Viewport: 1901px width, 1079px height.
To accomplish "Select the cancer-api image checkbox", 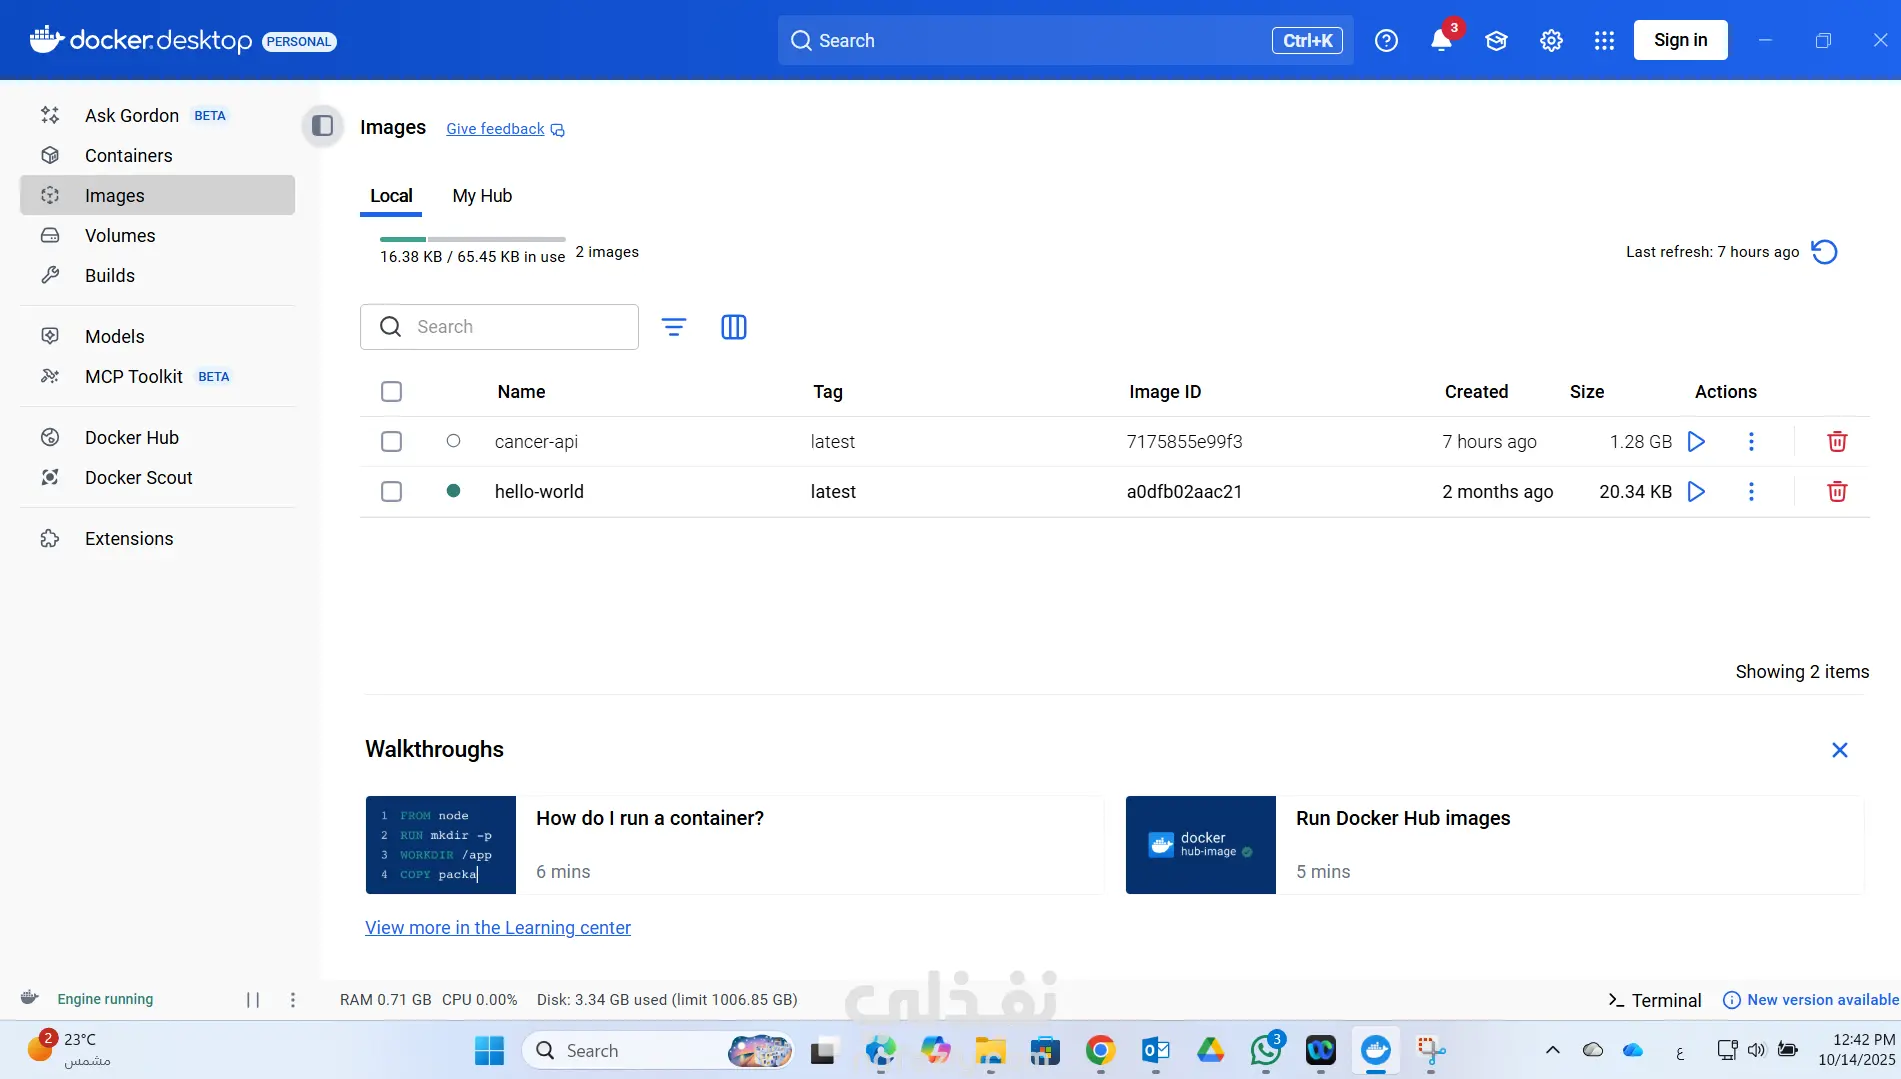I will [x=392, y=442].
